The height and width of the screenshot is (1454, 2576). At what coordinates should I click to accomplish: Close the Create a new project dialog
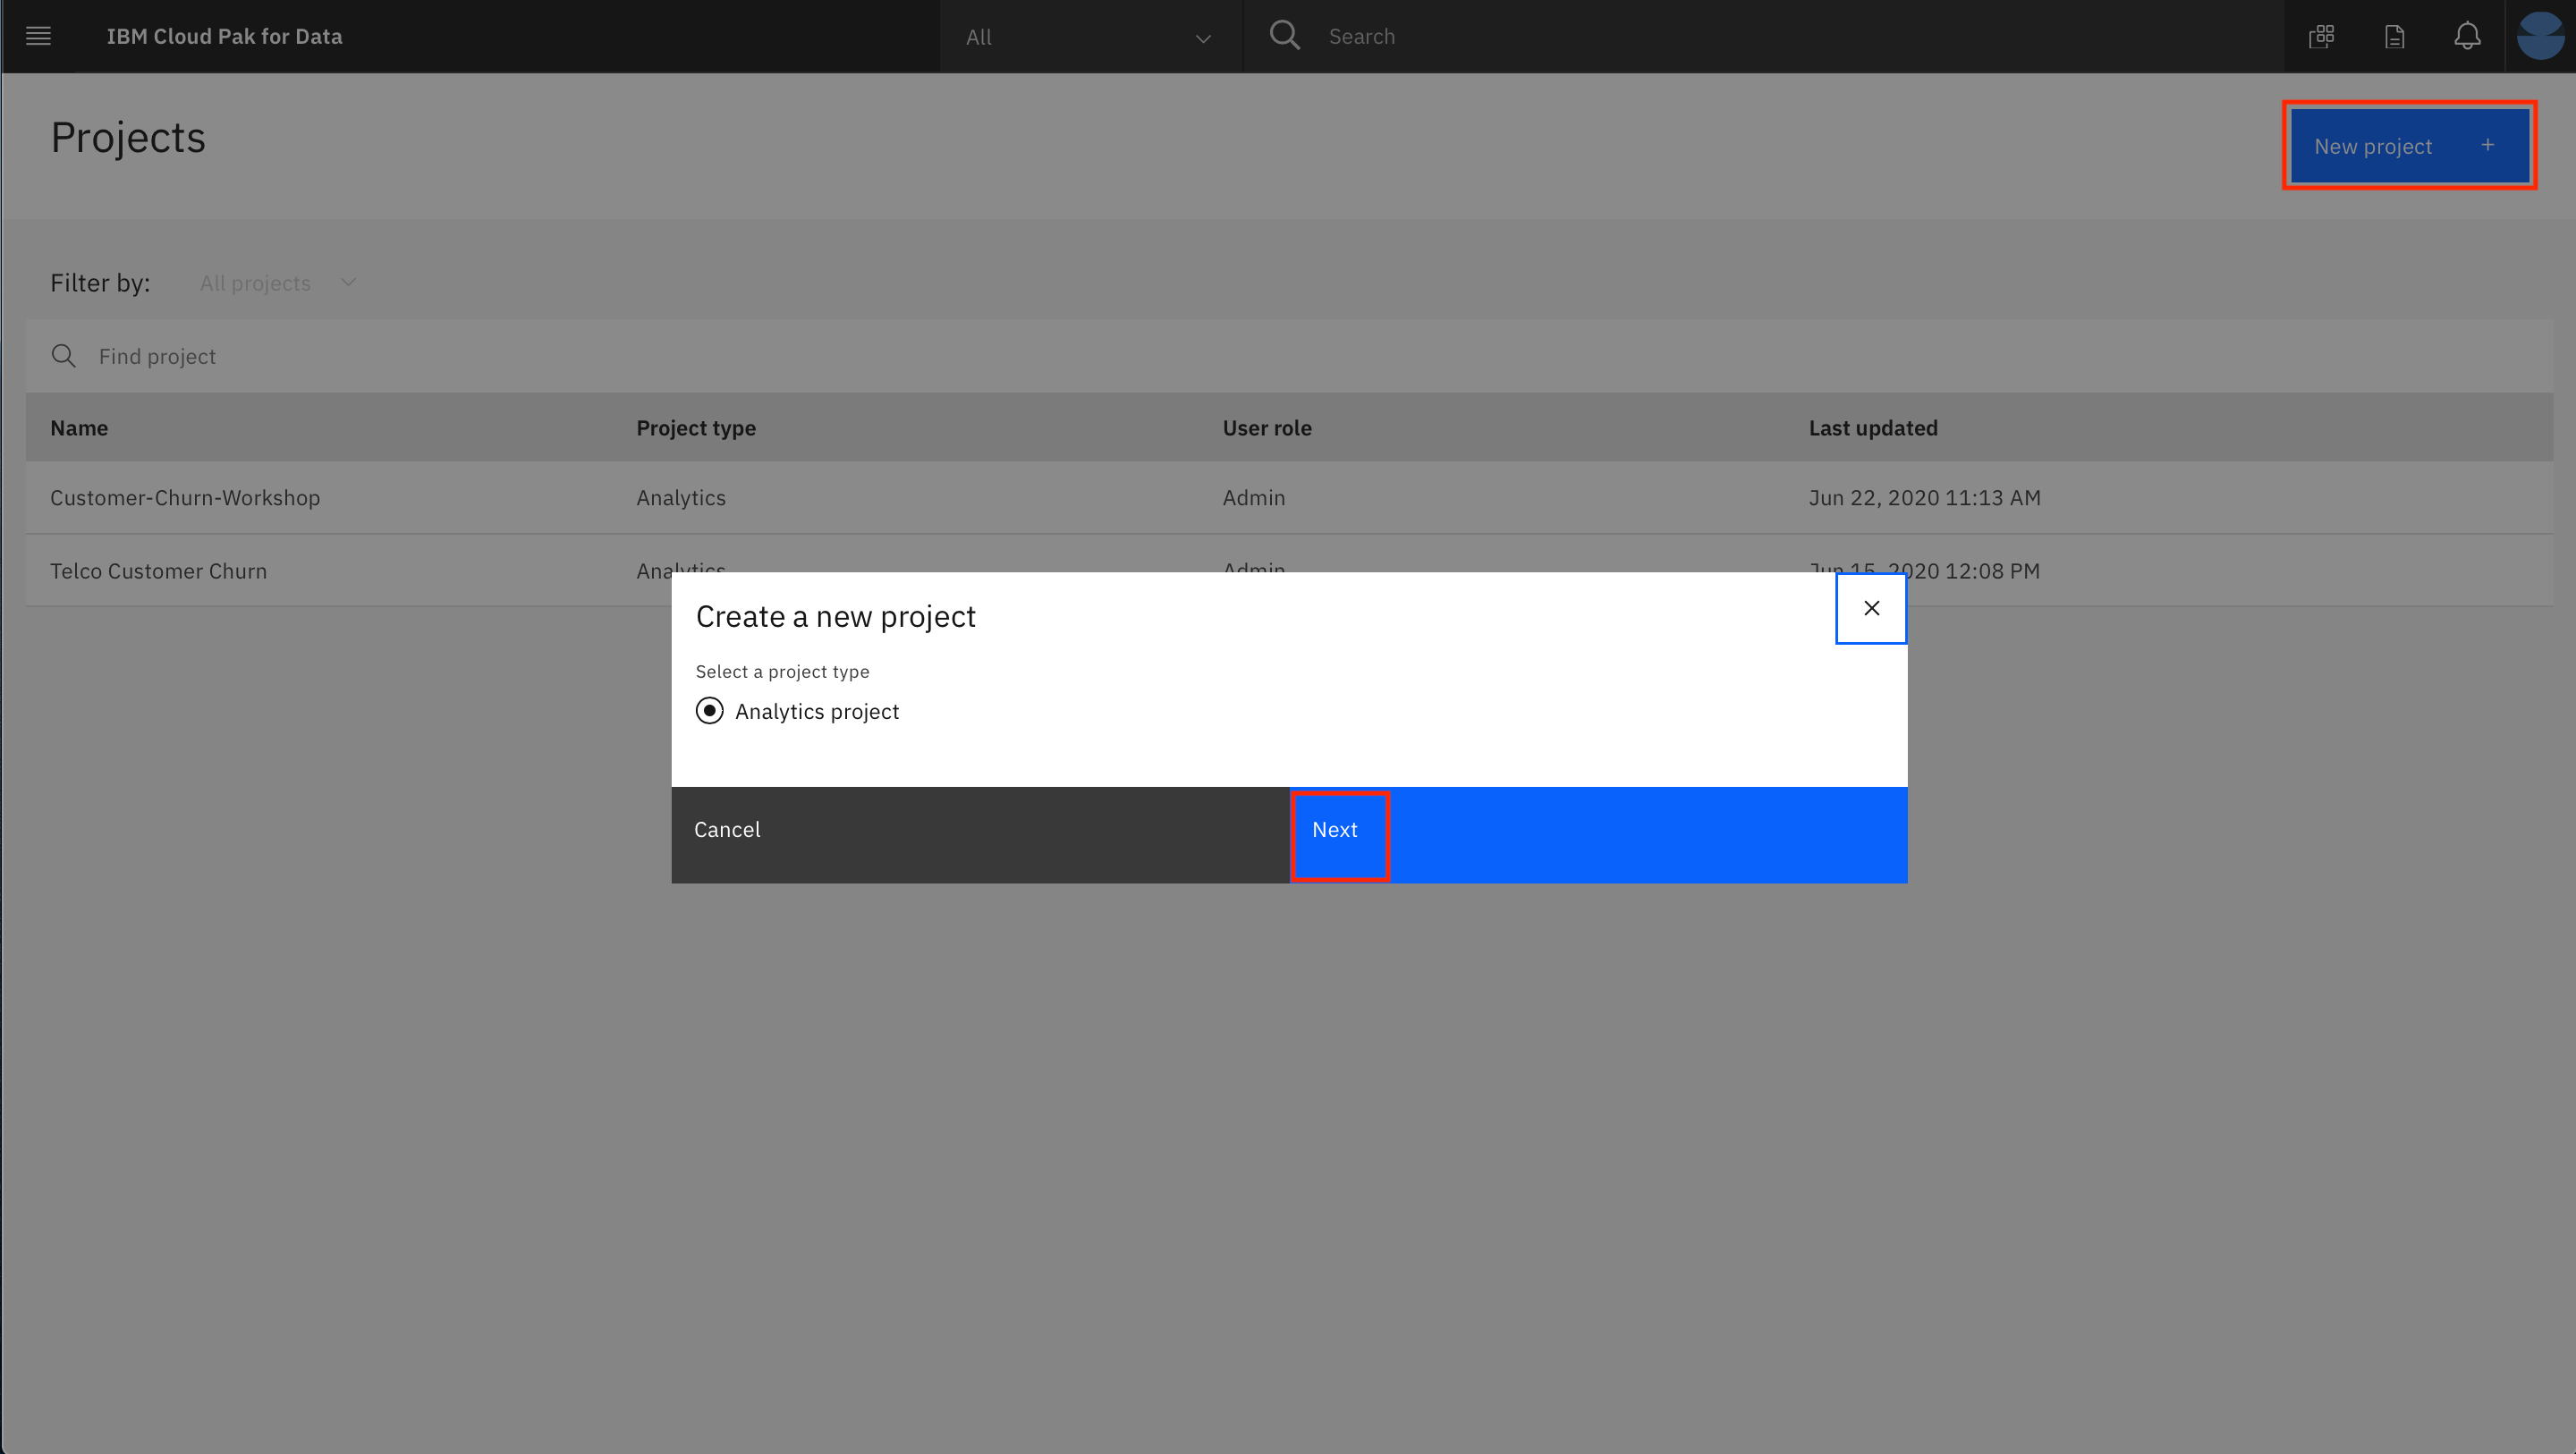[x=1871, y=608]
